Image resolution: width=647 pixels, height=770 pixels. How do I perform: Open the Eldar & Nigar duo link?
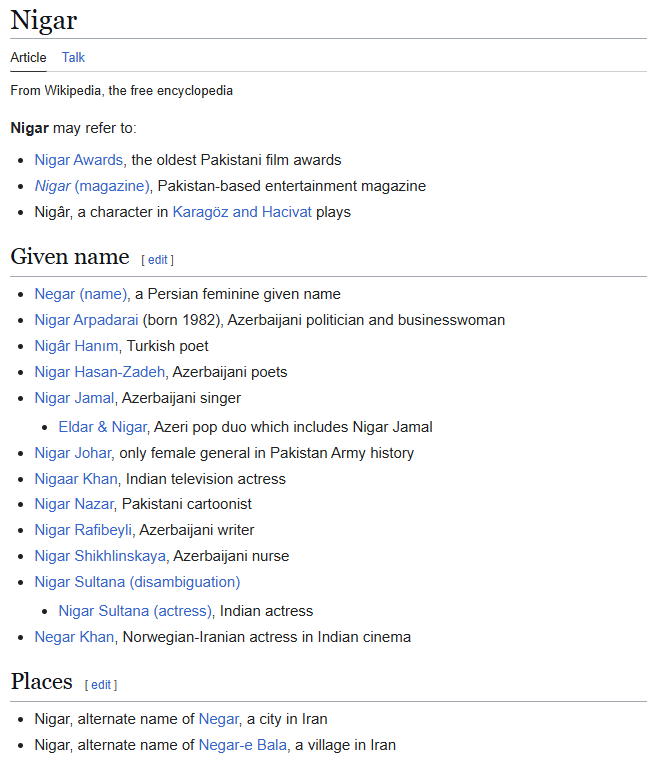pos(103,427)
